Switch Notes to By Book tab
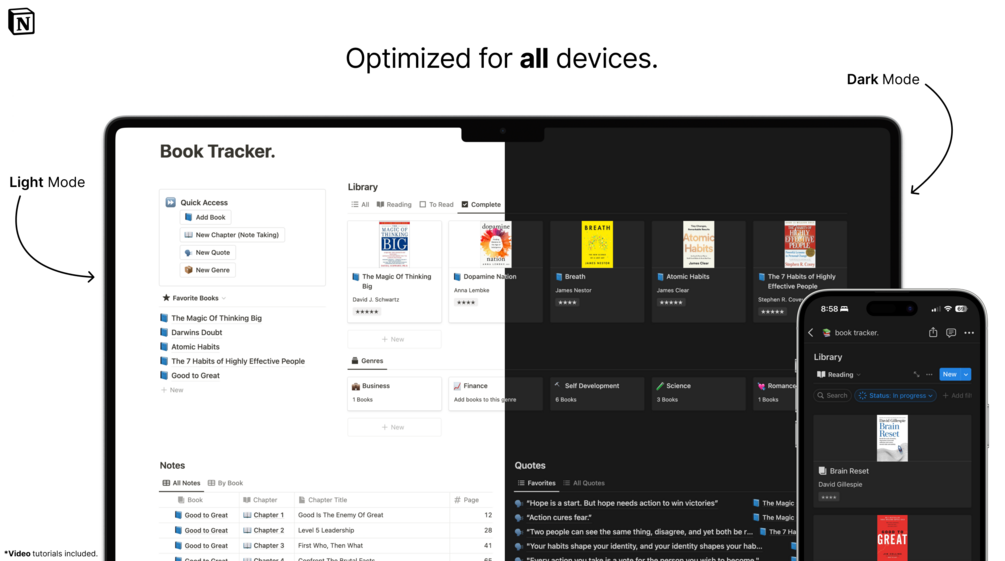The height and width of the screenshot is (561, 1005). pos(226,483)
